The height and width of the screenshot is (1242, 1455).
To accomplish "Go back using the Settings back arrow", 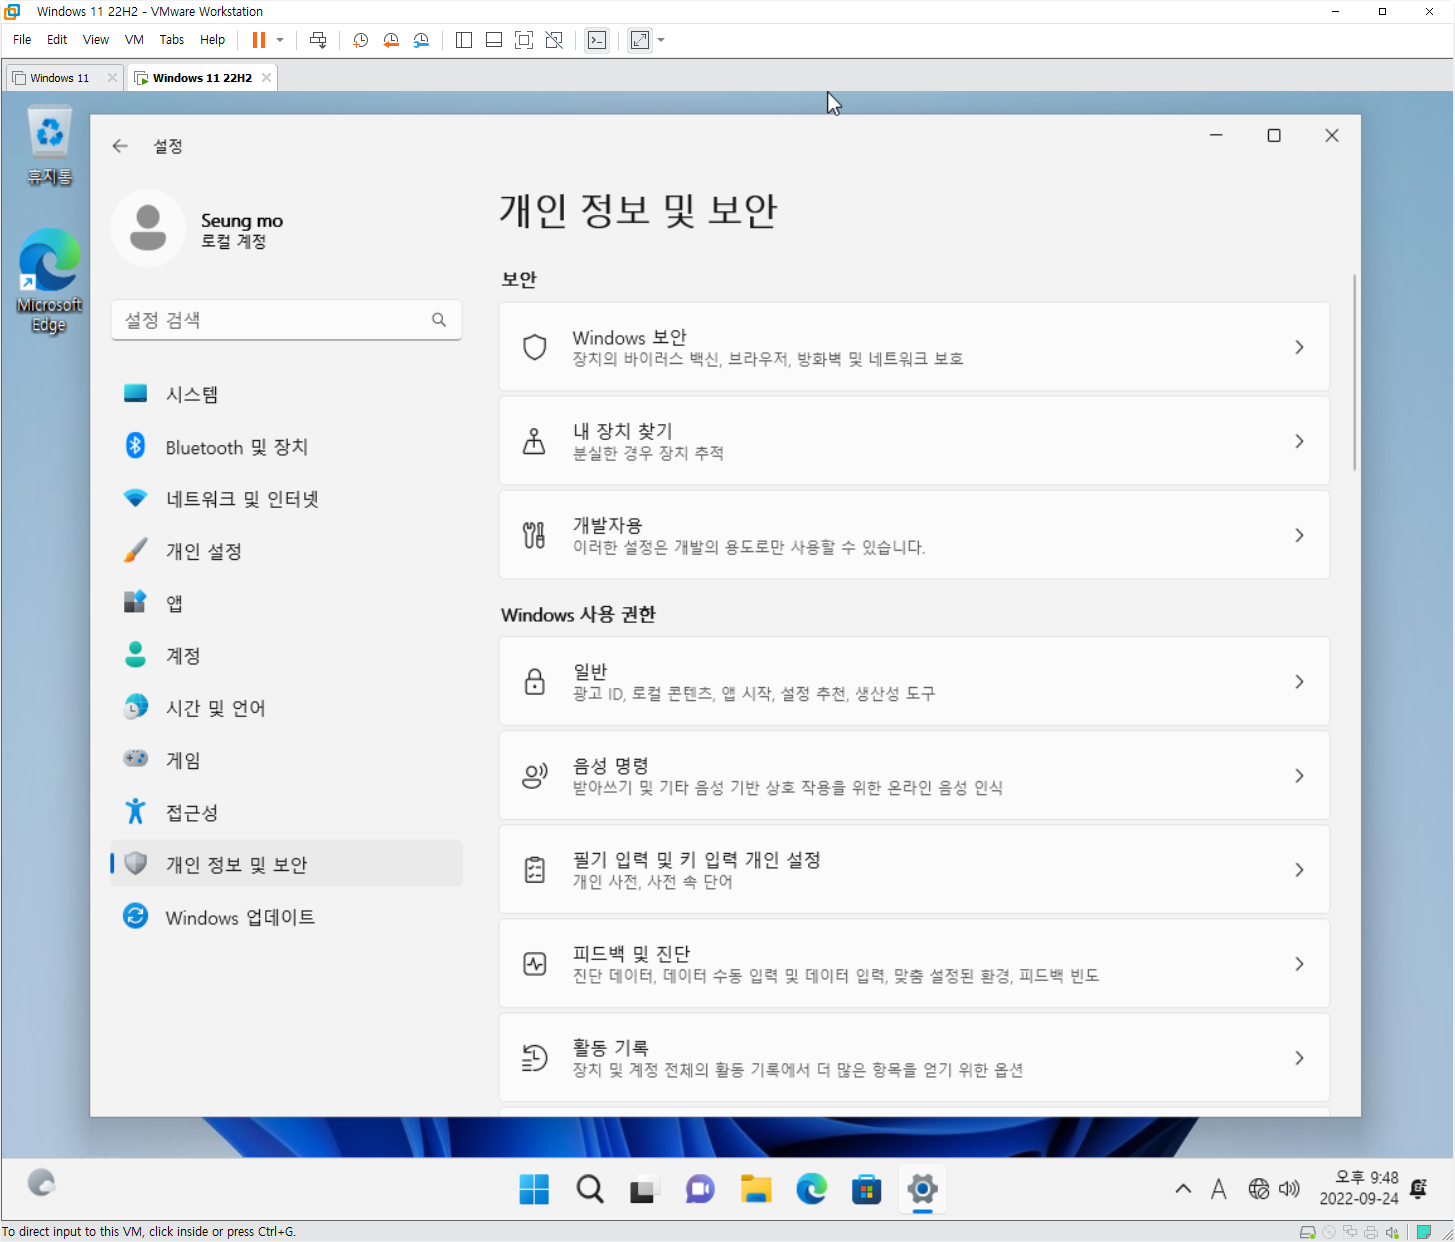I will 120,146.
